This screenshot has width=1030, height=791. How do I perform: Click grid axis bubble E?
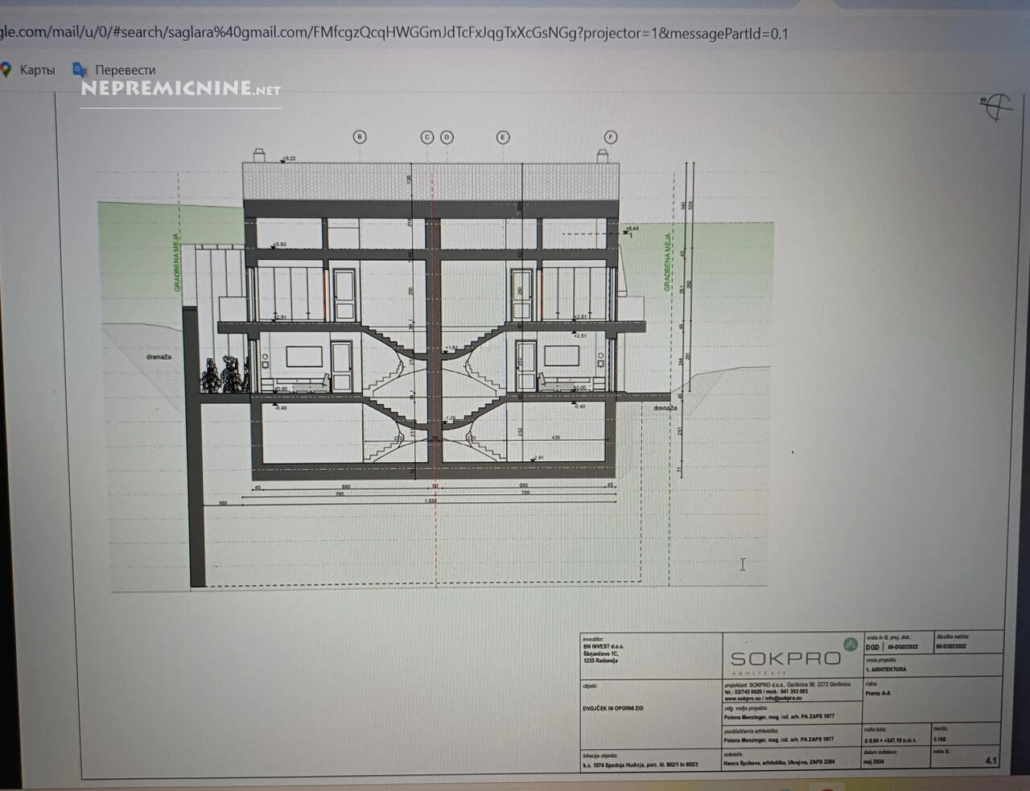point(503,137)
